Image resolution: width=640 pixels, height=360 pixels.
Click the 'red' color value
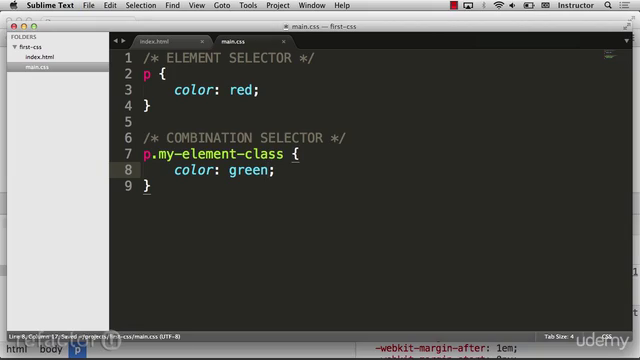[240, 90]
